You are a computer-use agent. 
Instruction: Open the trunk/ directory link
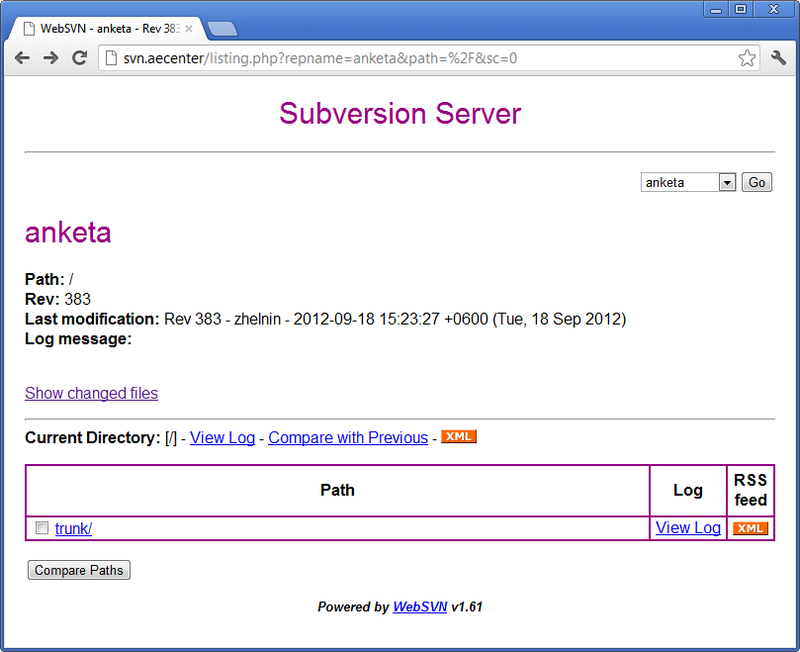point(74,528)
